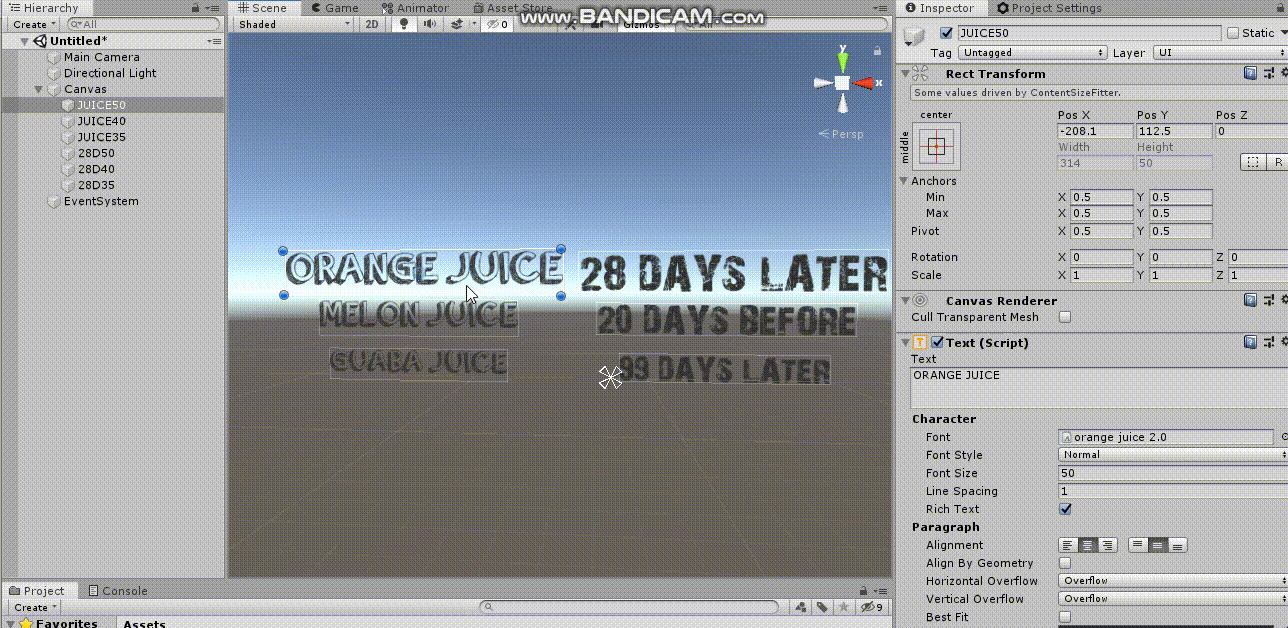1288x628 pixels.
Task: Click the Font Size field
Action: click(1173, 473)
